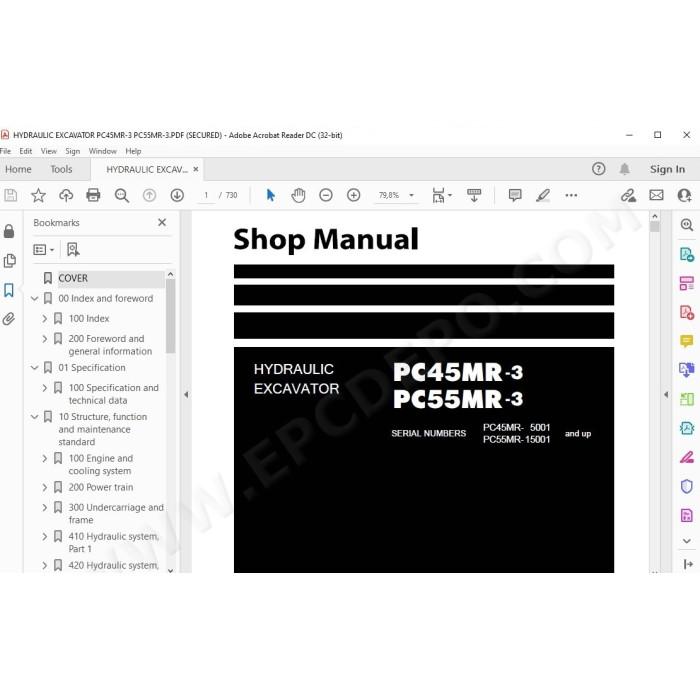Find current bookmark icon
Image resolution: width=700 pixels, height=700 pixels.
73,250
